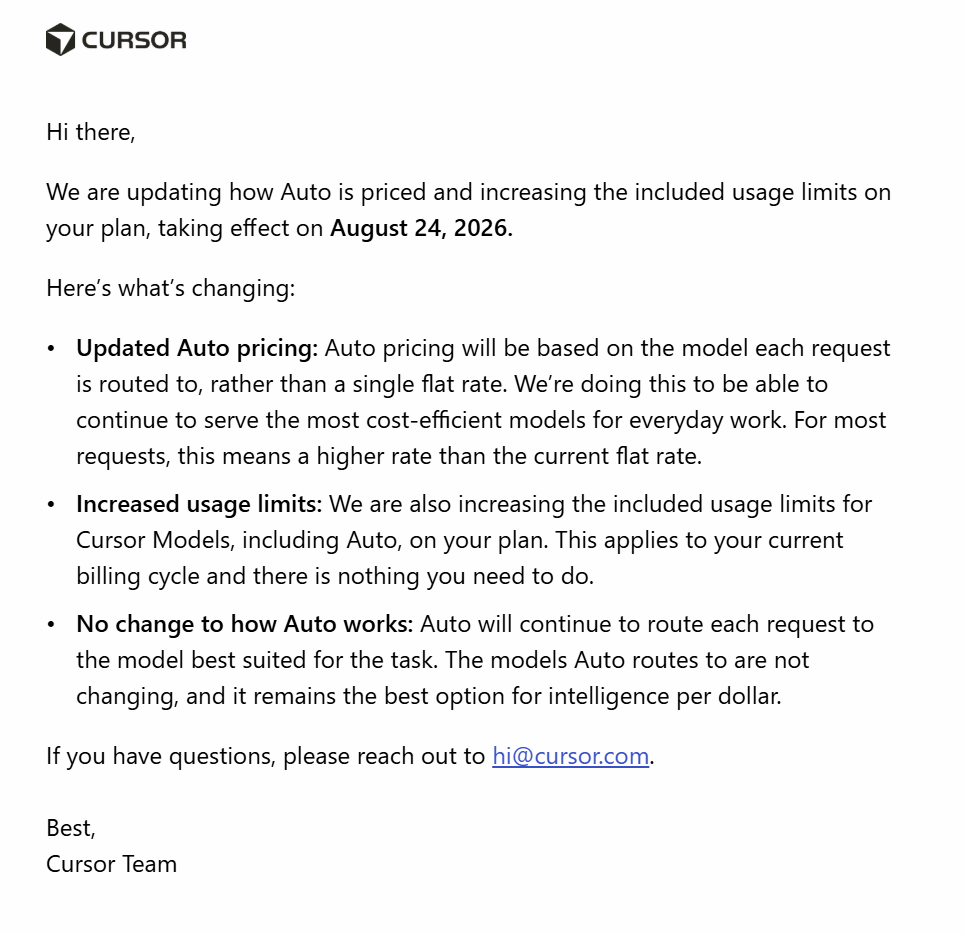Click the bullet dot before Increased usage limits
Image resolution: width=965 pixels, height=934 pixels.
(x=51, y=505)
